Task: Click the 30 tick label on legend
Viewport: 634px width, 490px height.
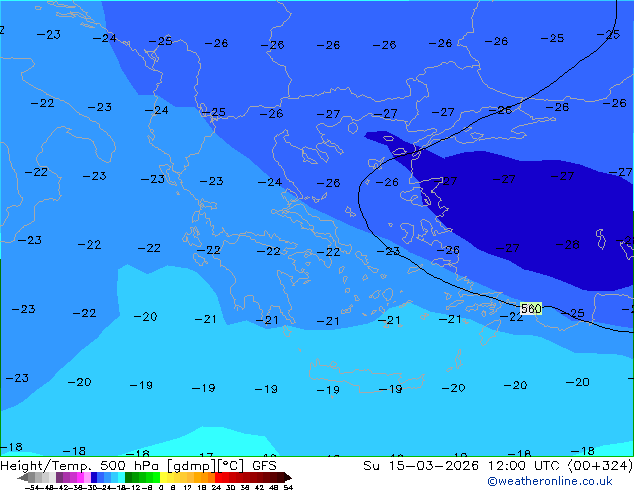Action: [230, 487]
